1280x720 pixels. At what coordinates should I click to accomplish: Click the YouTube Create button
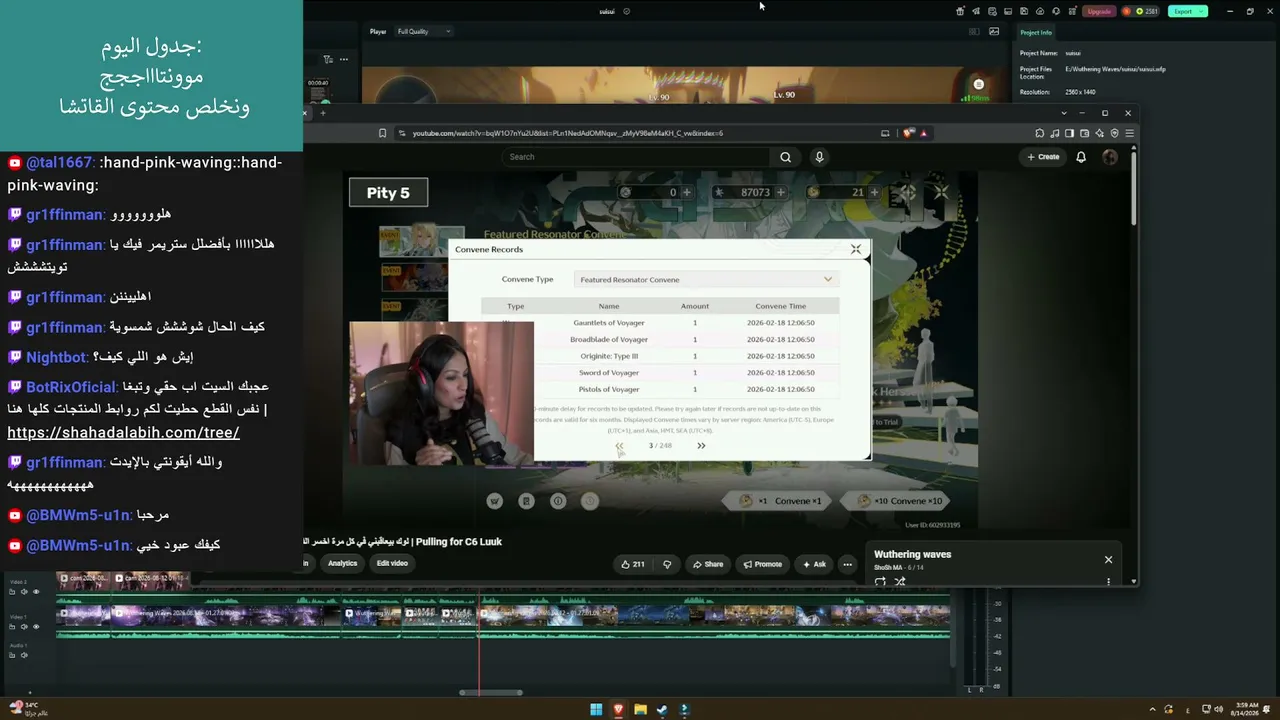click(x=1043, y=157)
